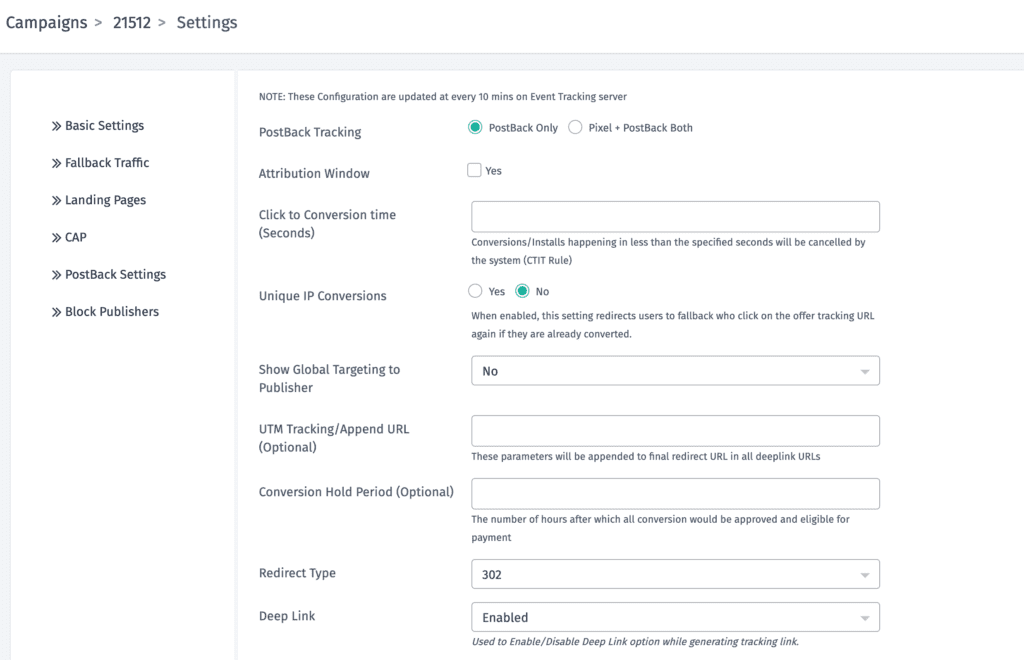Open the Block Publishers settings section

point(112,312)
